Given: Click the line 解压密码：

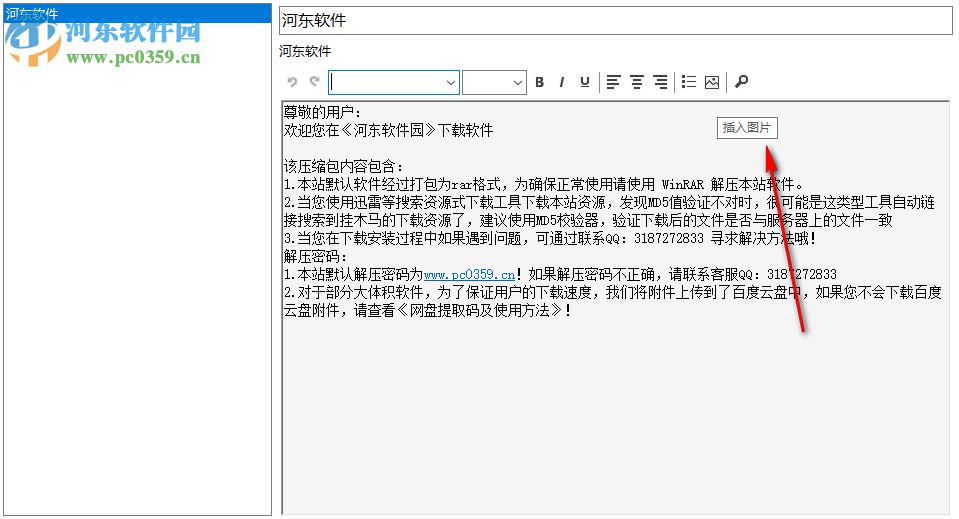Looking at the screenshot, I should click(x=316, y=256).
